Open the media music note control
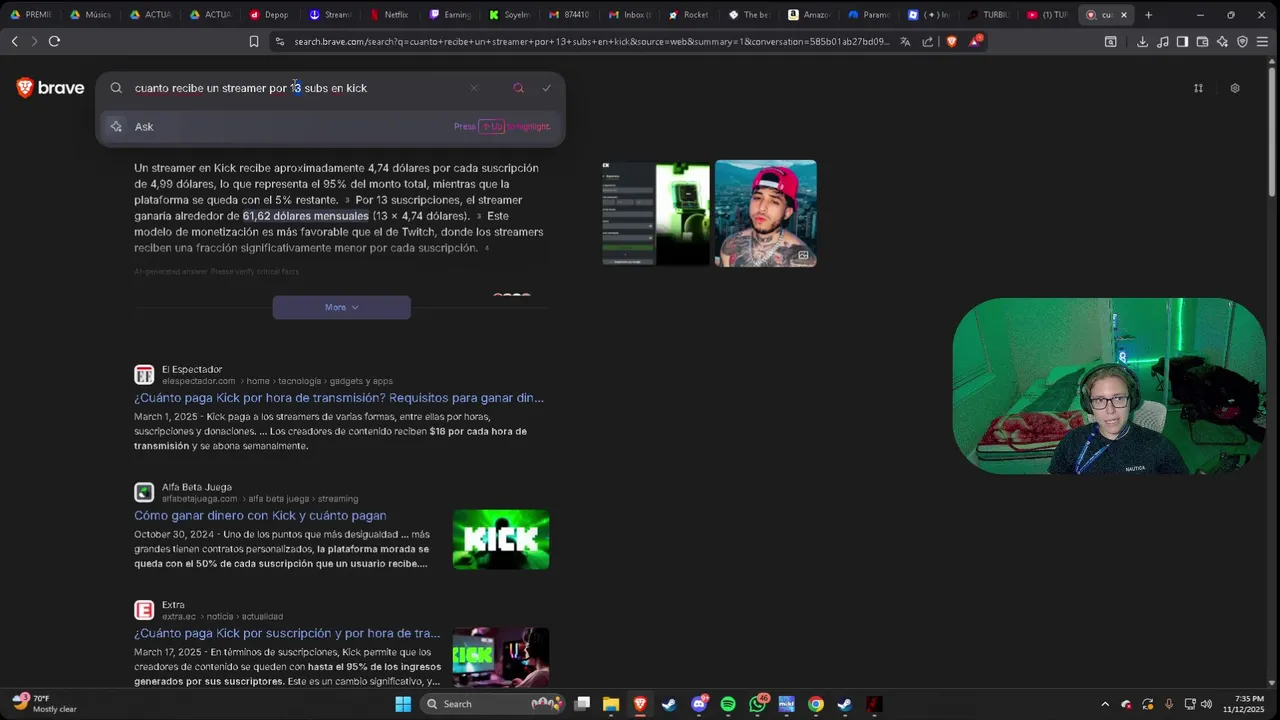 coord(1162,42)
